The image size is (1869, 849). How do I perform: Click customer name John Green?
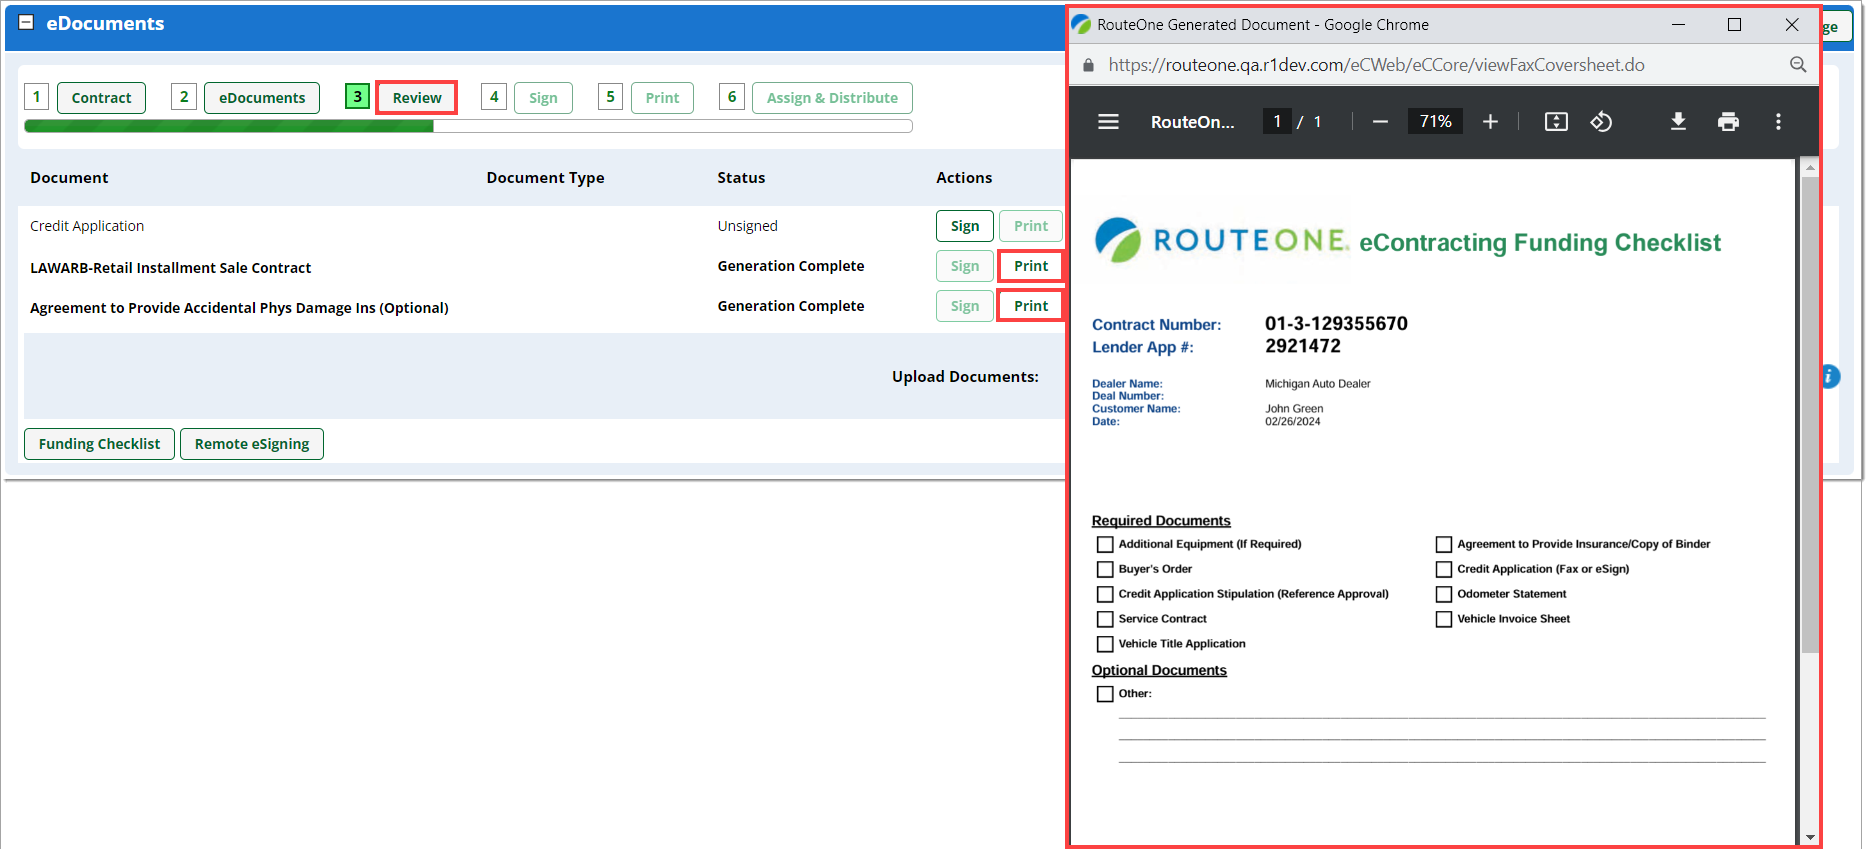pos(1294,409)
